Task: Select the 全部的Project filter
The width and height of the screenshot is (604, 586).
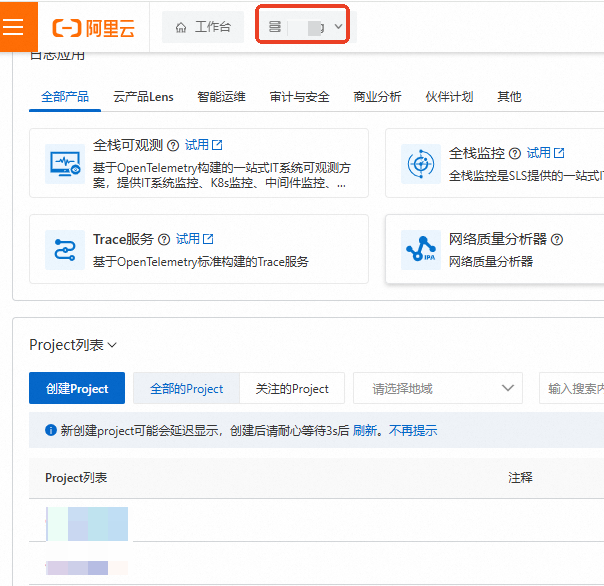Action: tap(186, 388)
